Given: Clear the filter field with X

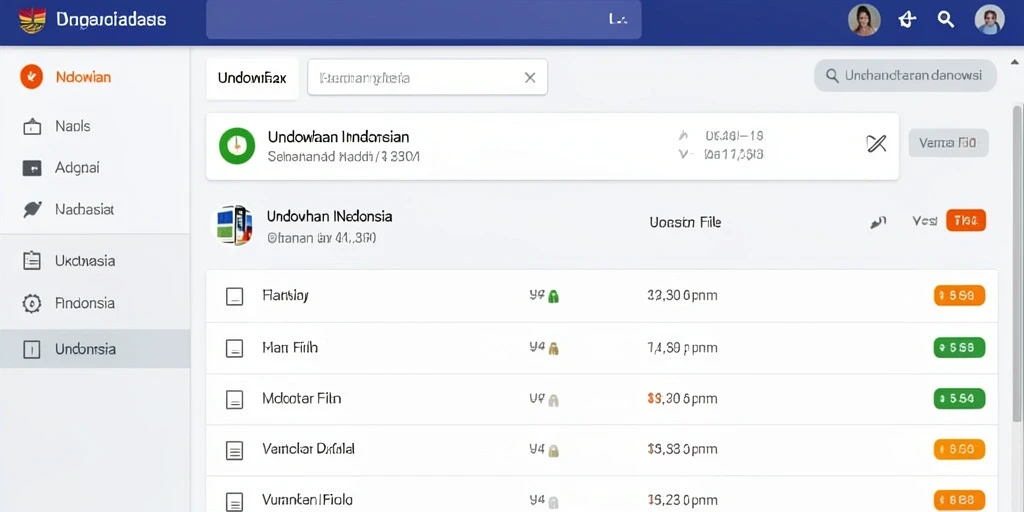Looking at the screenshot, I should point(530,78).
